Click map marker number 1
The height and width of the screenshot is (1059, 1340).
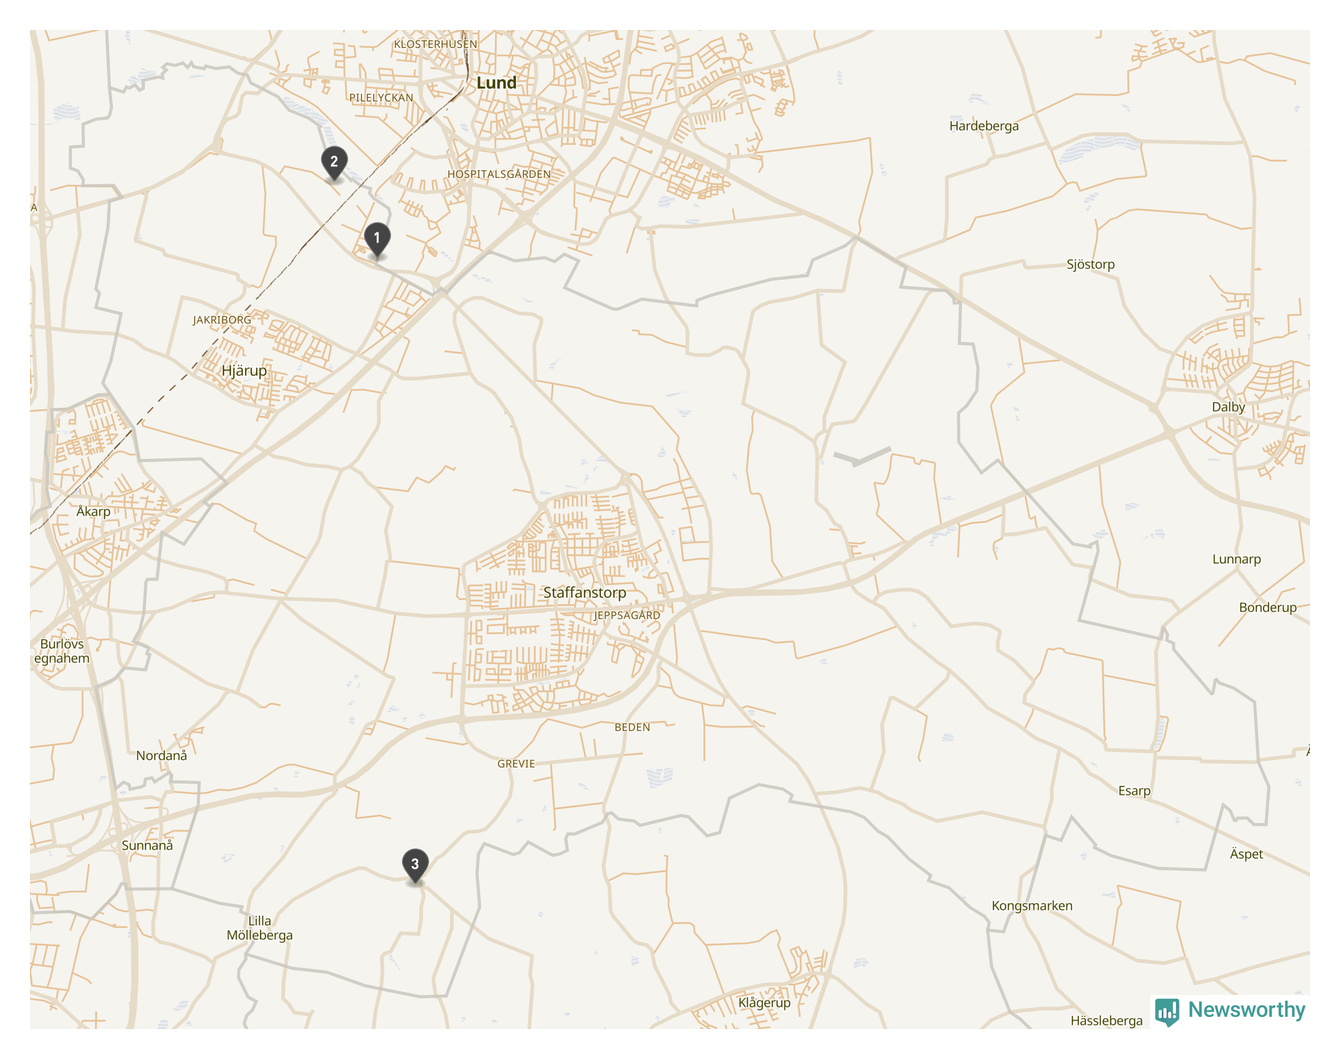tap(377, 240)
